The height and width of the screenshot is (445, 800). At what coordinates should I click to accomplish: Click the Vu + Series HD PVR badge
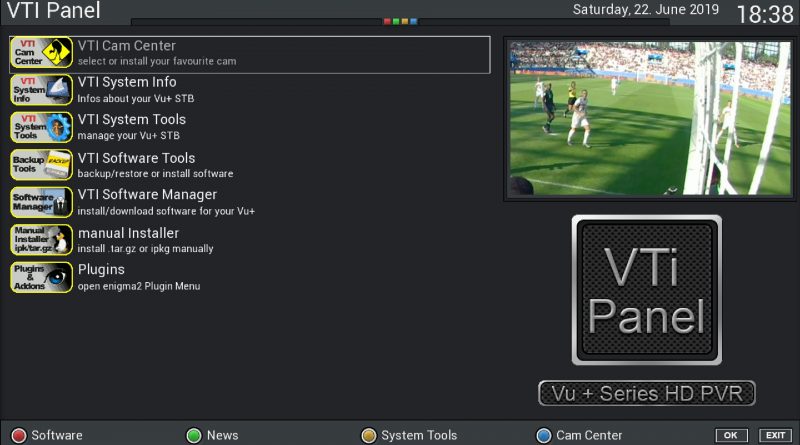[646, 393]
